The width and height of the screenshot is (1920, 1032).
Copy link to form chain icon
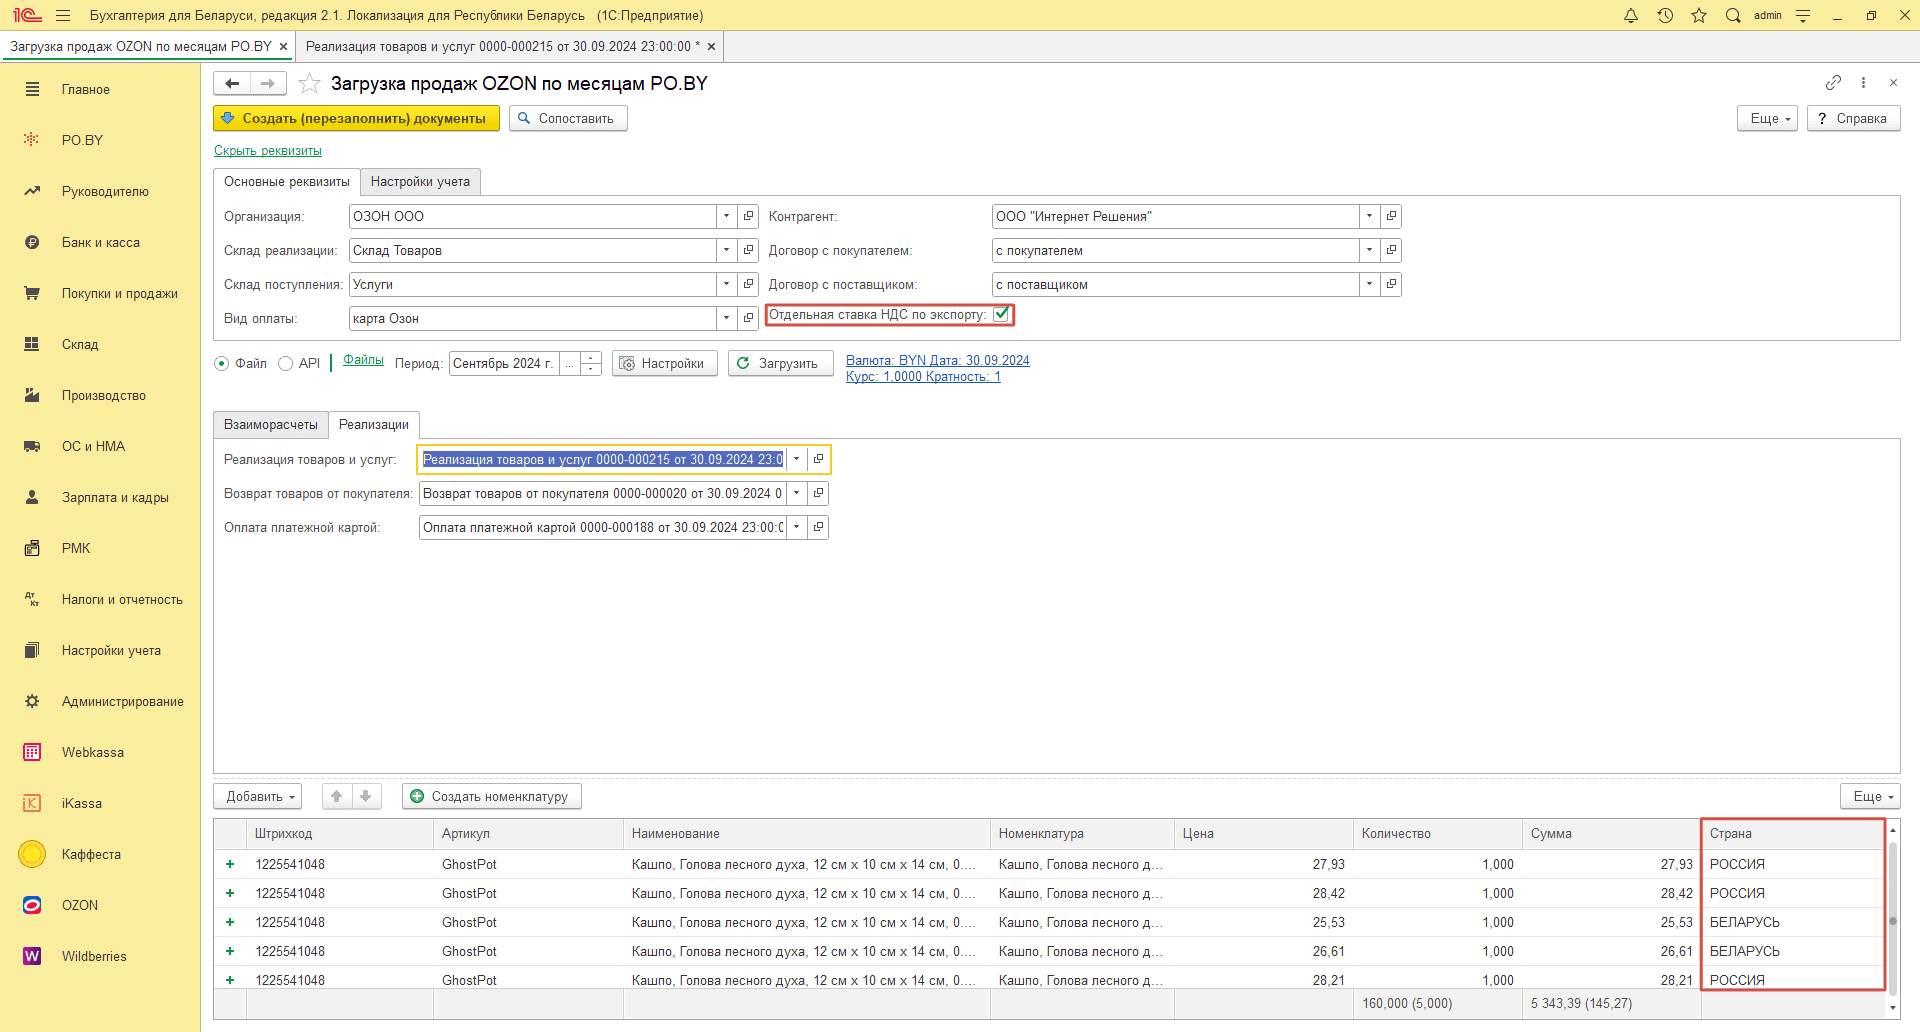[1833, 82]
